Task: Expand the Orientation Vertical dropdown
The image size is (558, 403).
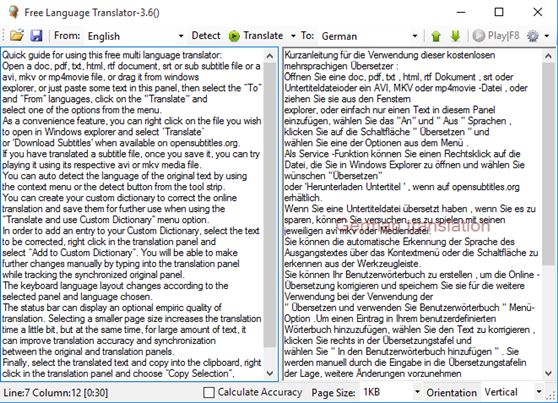Action: point(539,392)
